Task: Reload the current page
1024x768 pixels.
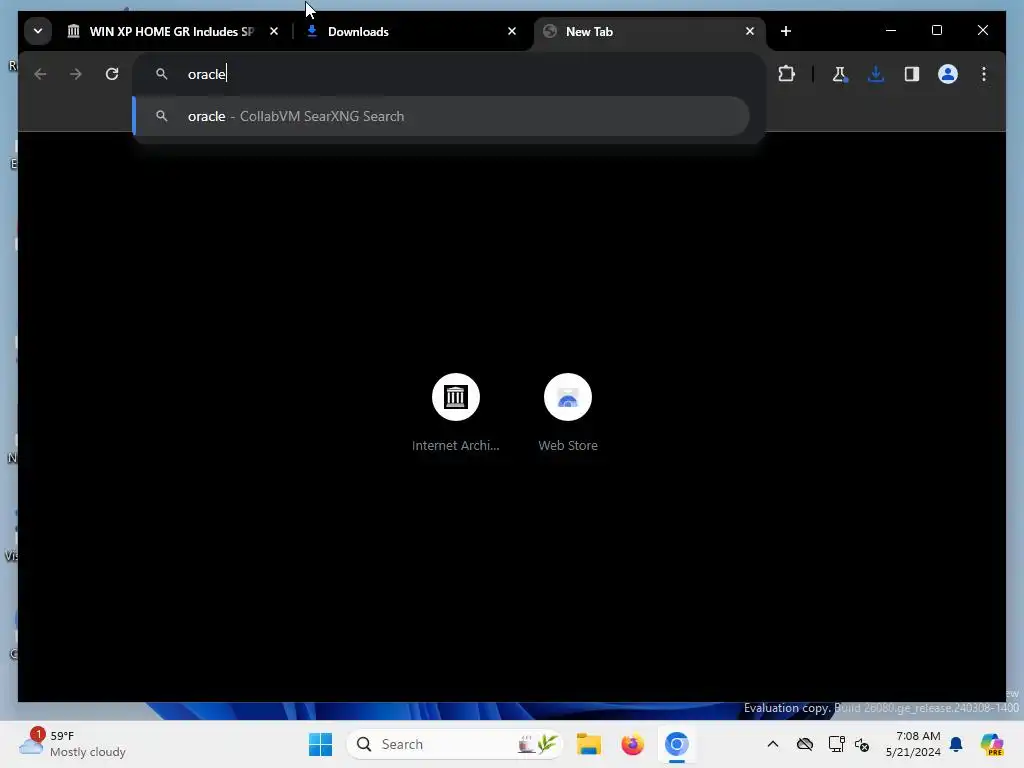Action: click(112, 74)
